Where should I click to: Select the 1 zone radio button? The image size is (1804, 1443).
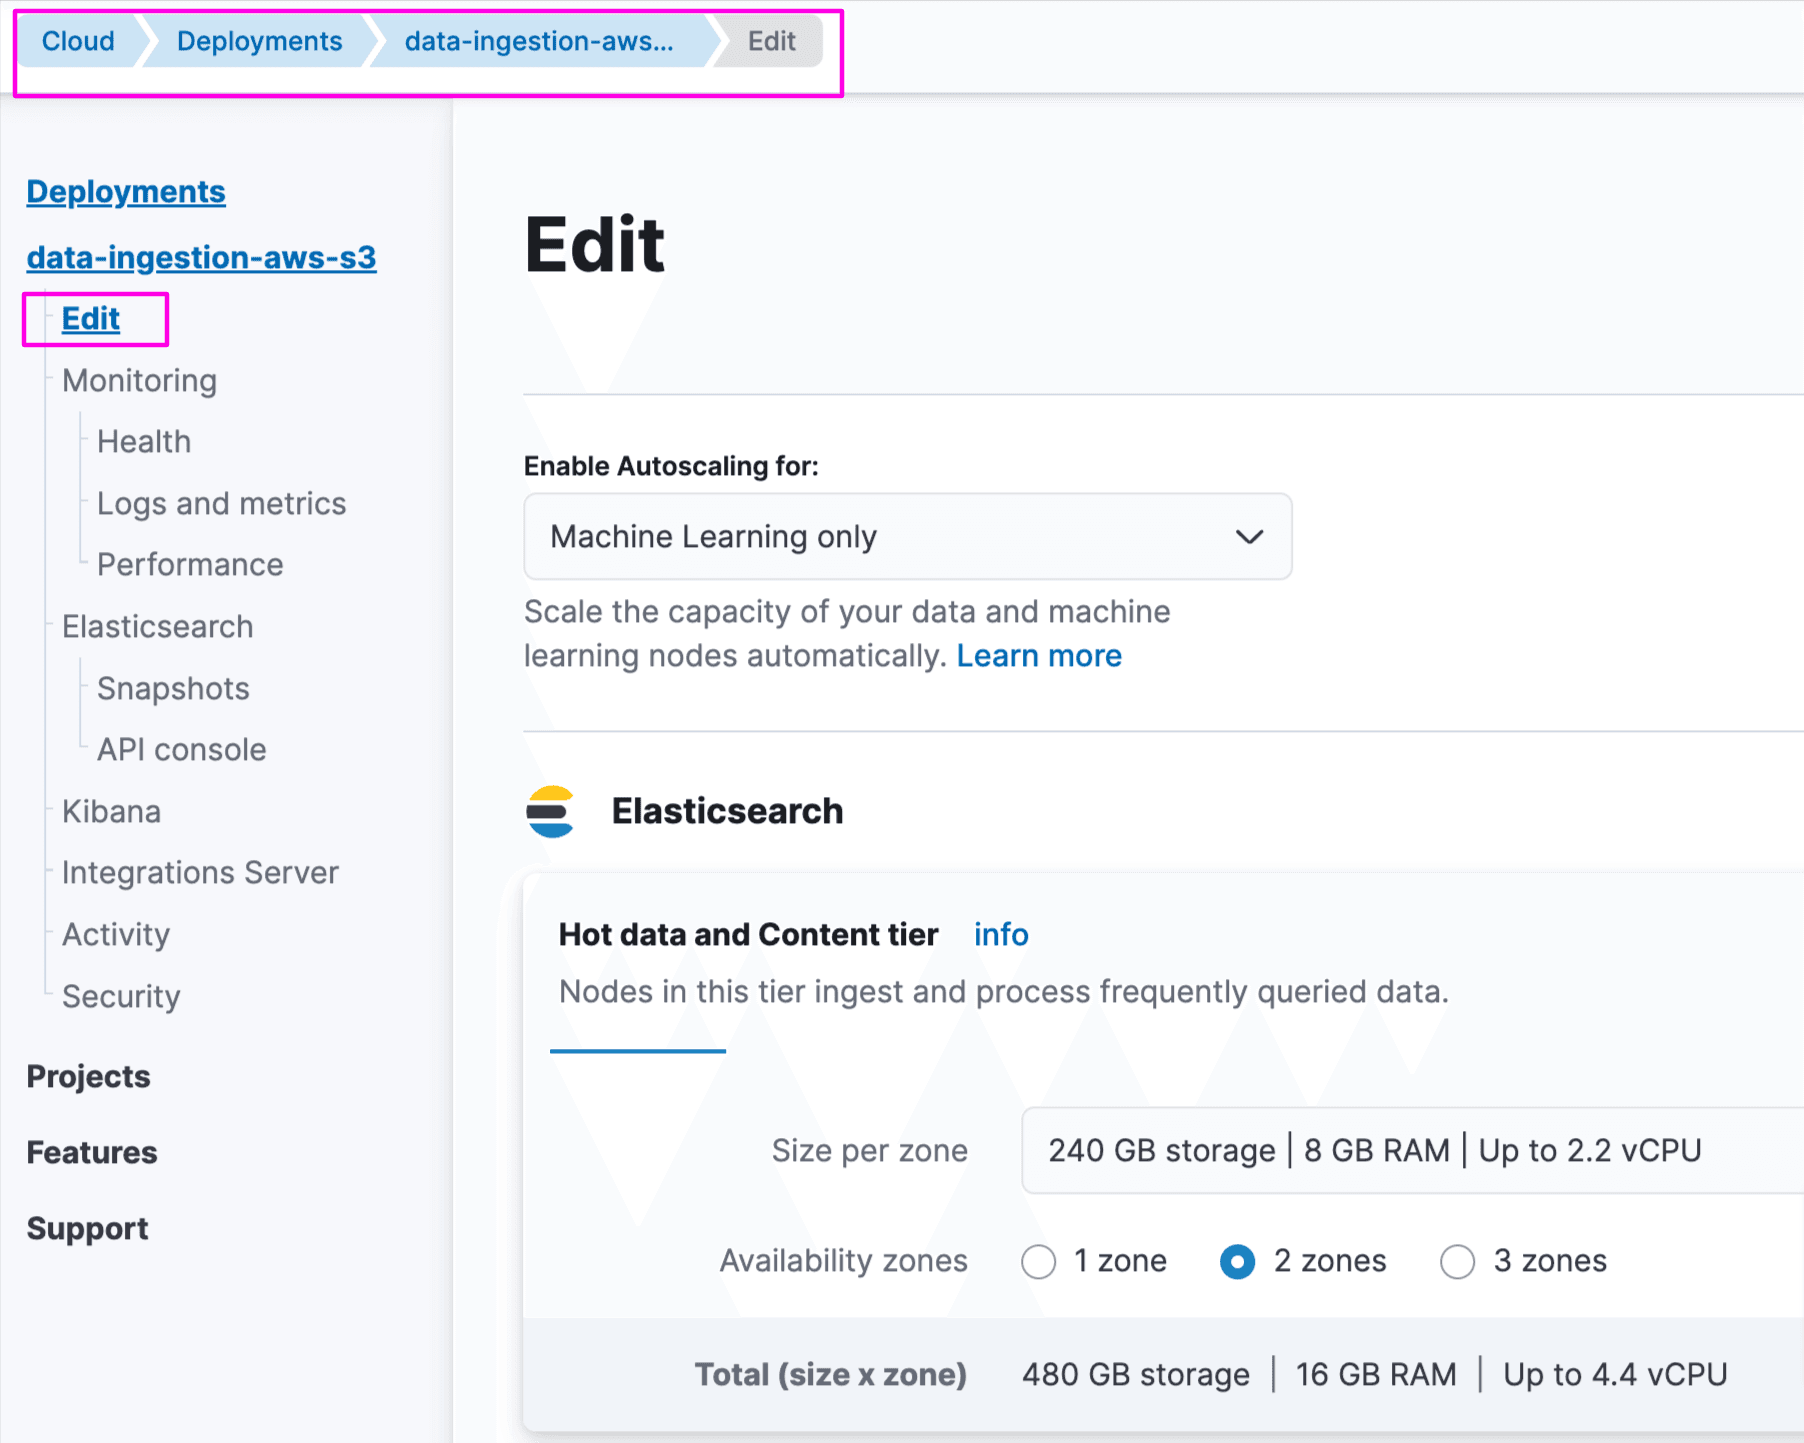click(1038, 1261)
